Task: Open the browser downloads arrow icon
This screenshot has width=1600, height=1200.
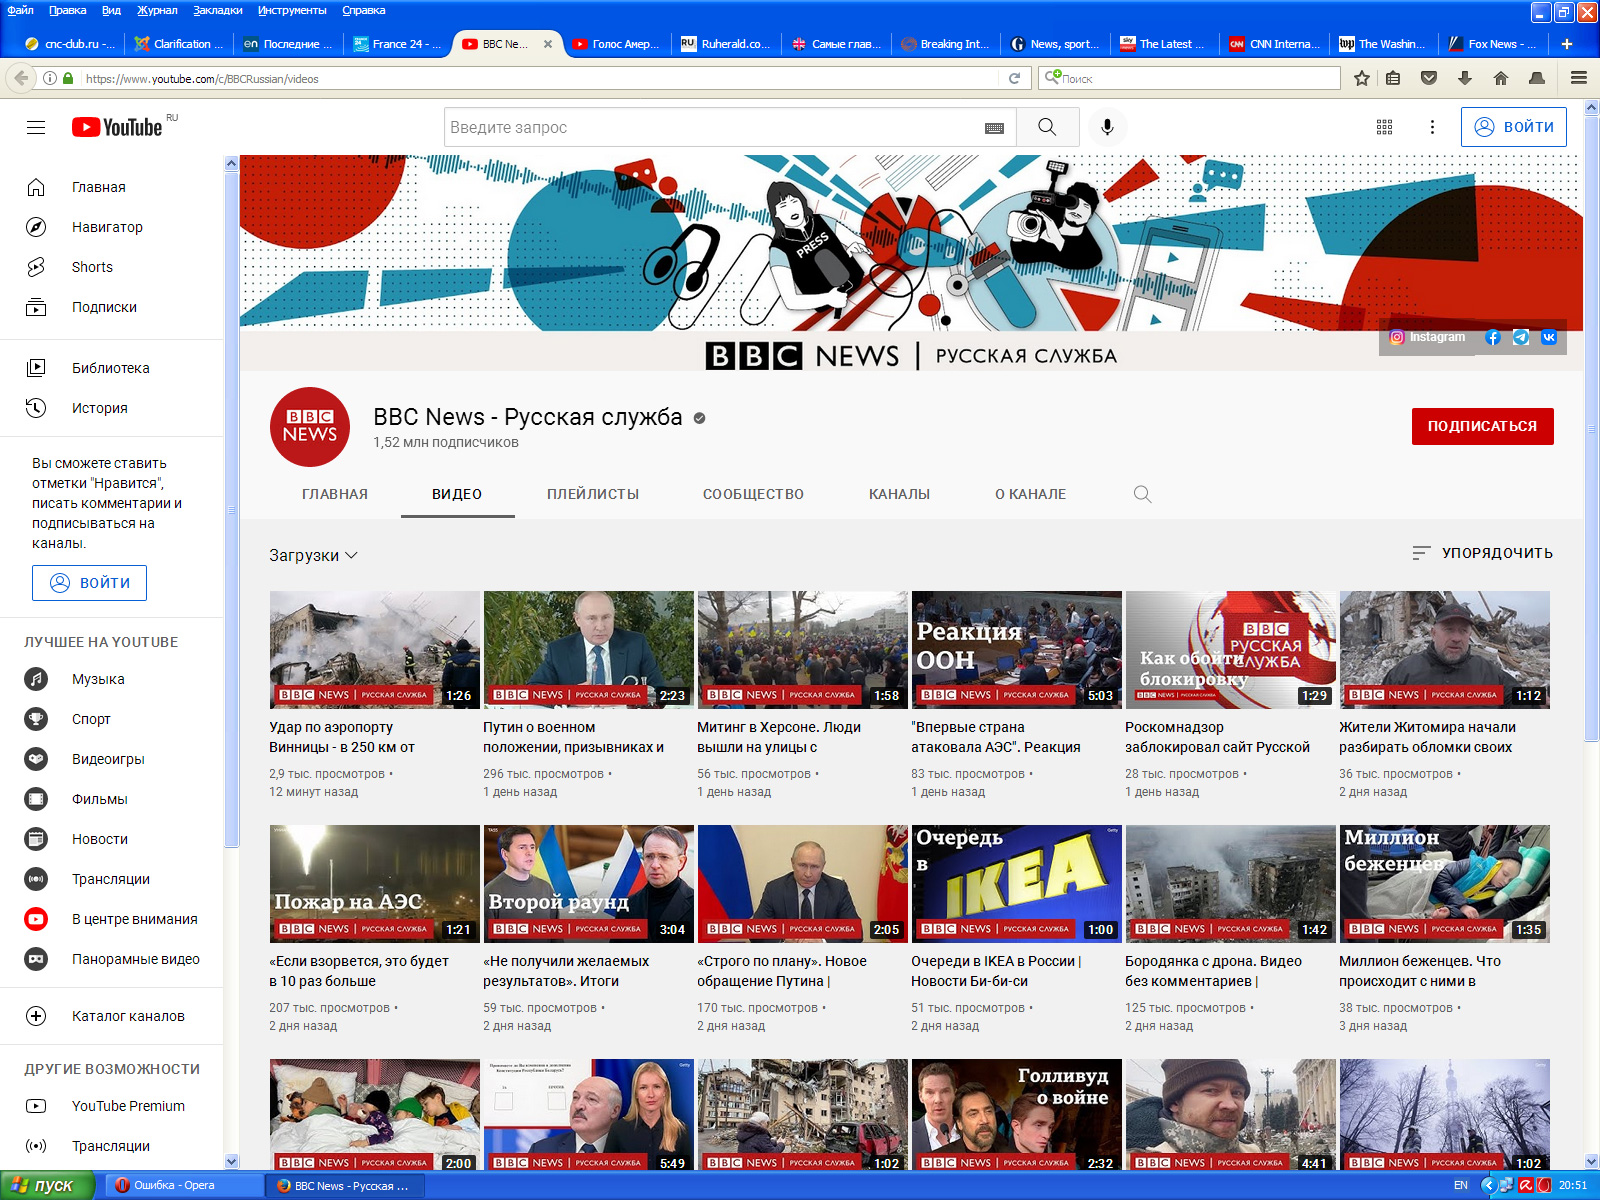Action: [x=1465, y=78]
